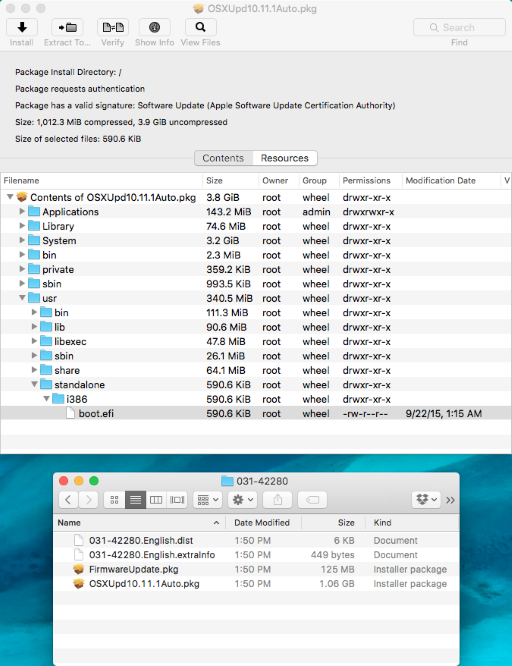Switch to the Resources tab
This screenshot has height=666, width=512.
pyautogui.click(x=285, y=158)
